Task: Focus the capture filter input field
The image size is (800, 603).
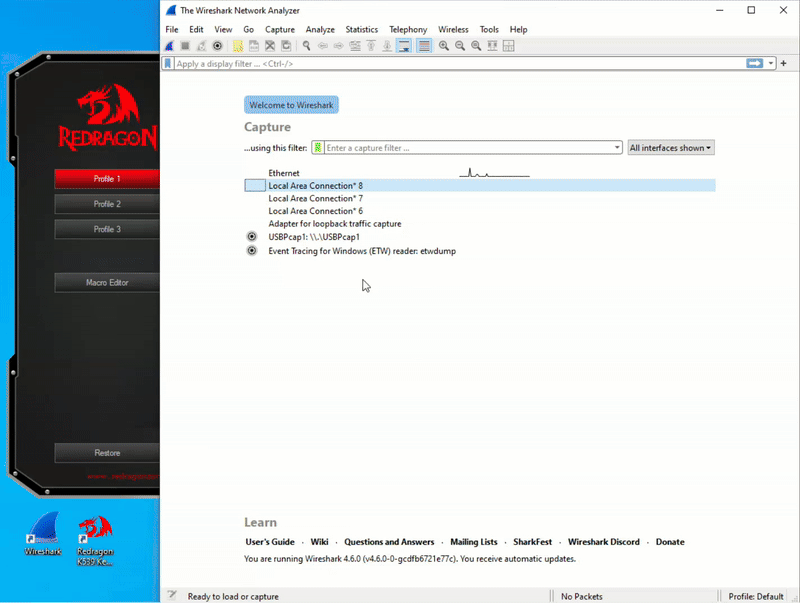Action: pos(468,148)
